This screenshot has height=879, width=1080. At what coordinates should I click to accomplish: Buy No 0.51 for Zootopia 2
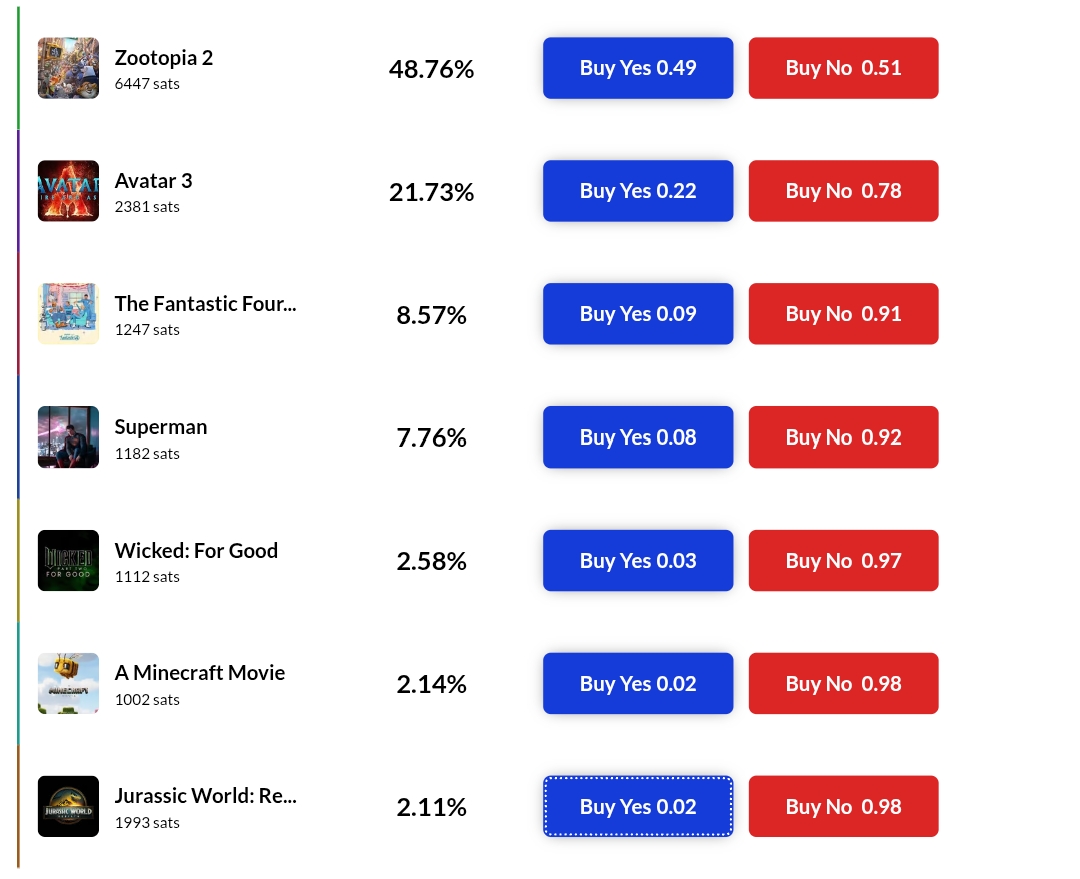tap(844, 68)
